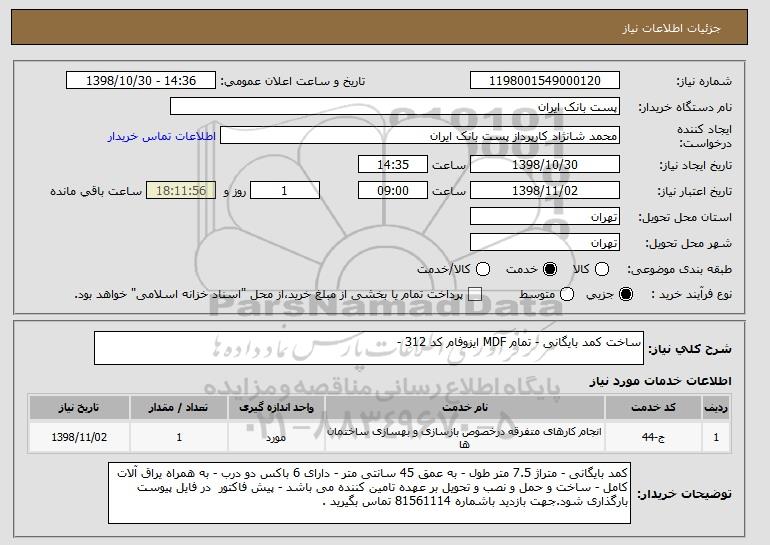770x545 pixels.
Task: Click the اطلاعات خدمات مورد نیاز heading
Action: click(x=660, y=381)
